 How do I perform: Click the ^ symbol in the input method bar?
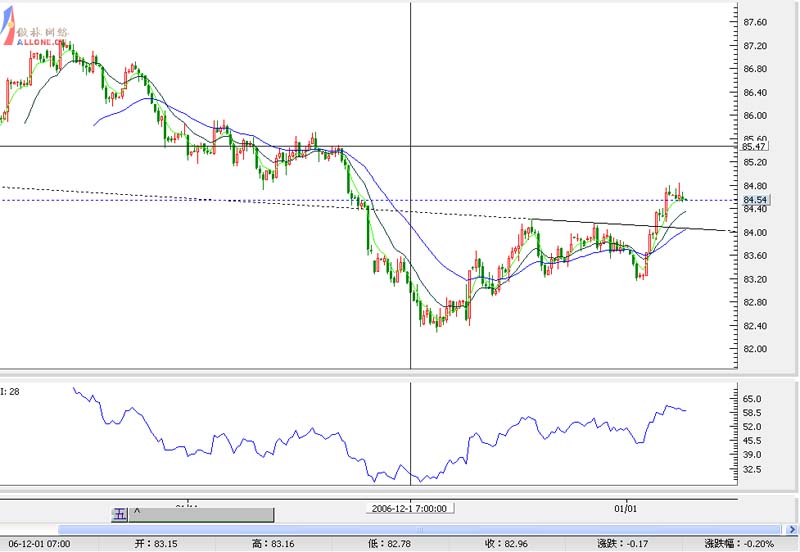coord(137,511)
